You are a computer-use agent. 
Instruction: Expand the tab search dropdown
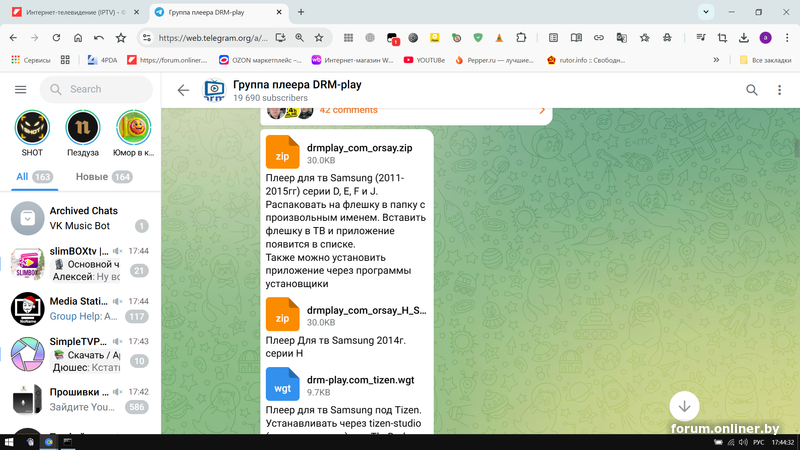pyautogui.click(x=706, y=12)
